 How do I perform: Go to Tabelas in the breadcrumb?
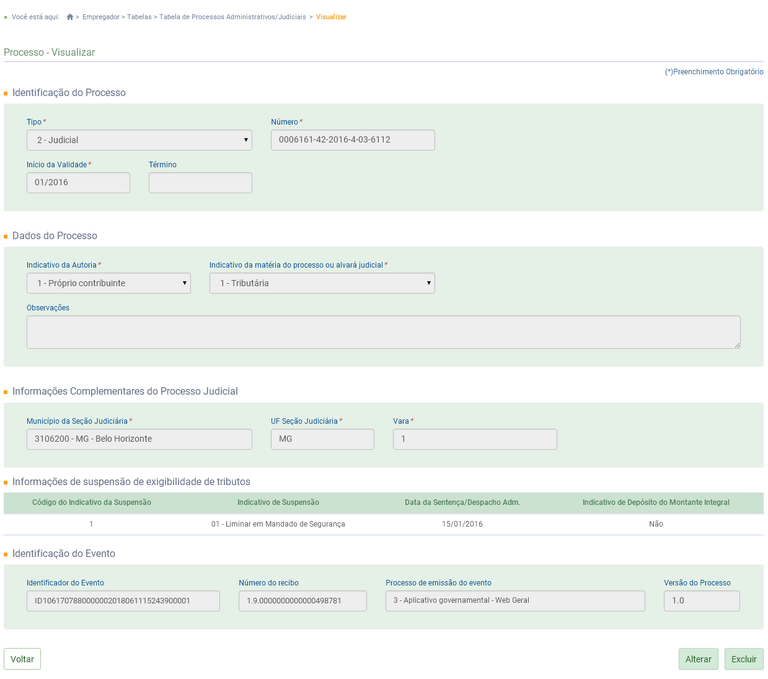140,17
